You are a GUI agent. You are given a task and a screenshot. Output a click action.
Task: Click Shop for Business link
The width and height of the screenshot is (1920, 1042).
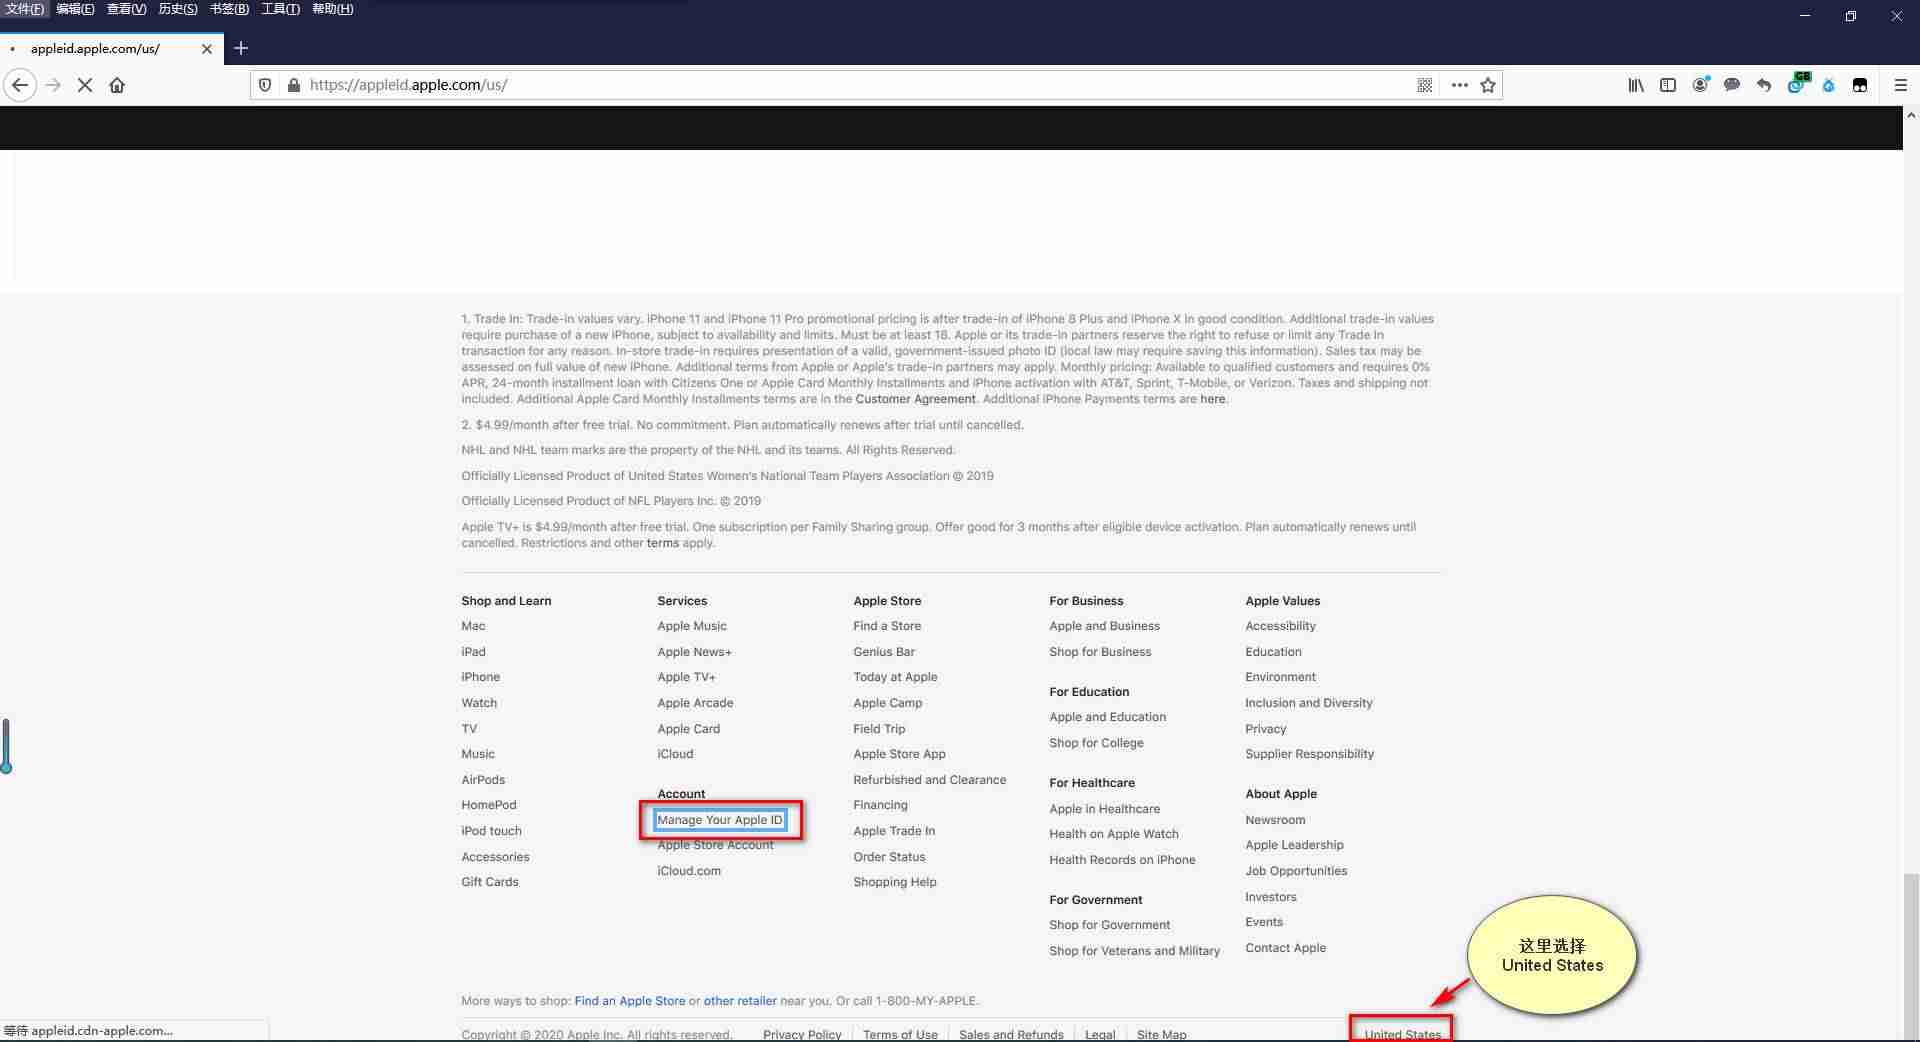pyautogui.click(x=1100, y=652)
